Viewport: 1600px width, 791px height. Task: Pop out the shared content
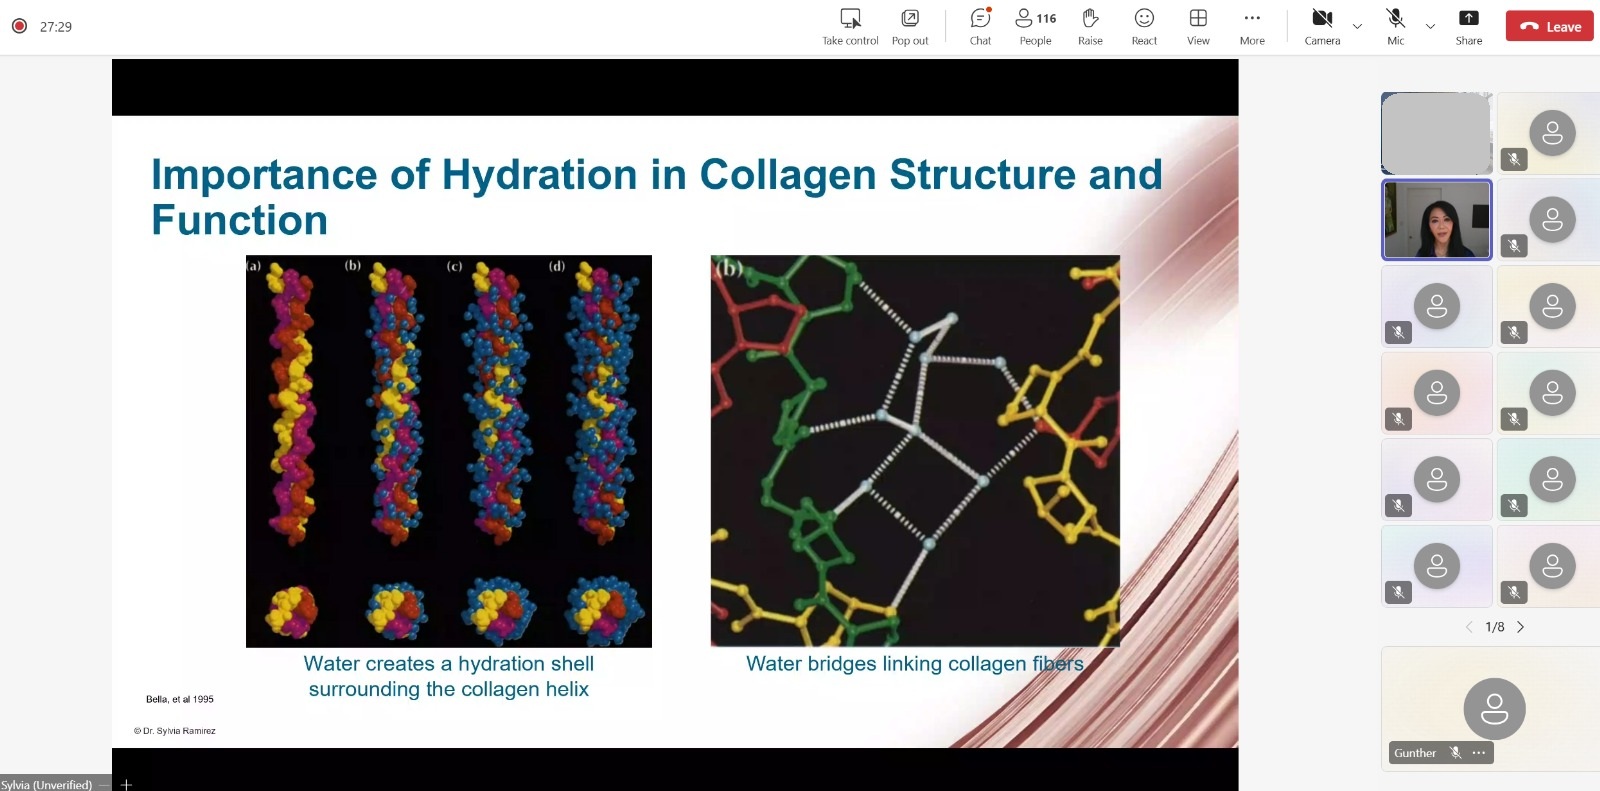click(910, 27)
